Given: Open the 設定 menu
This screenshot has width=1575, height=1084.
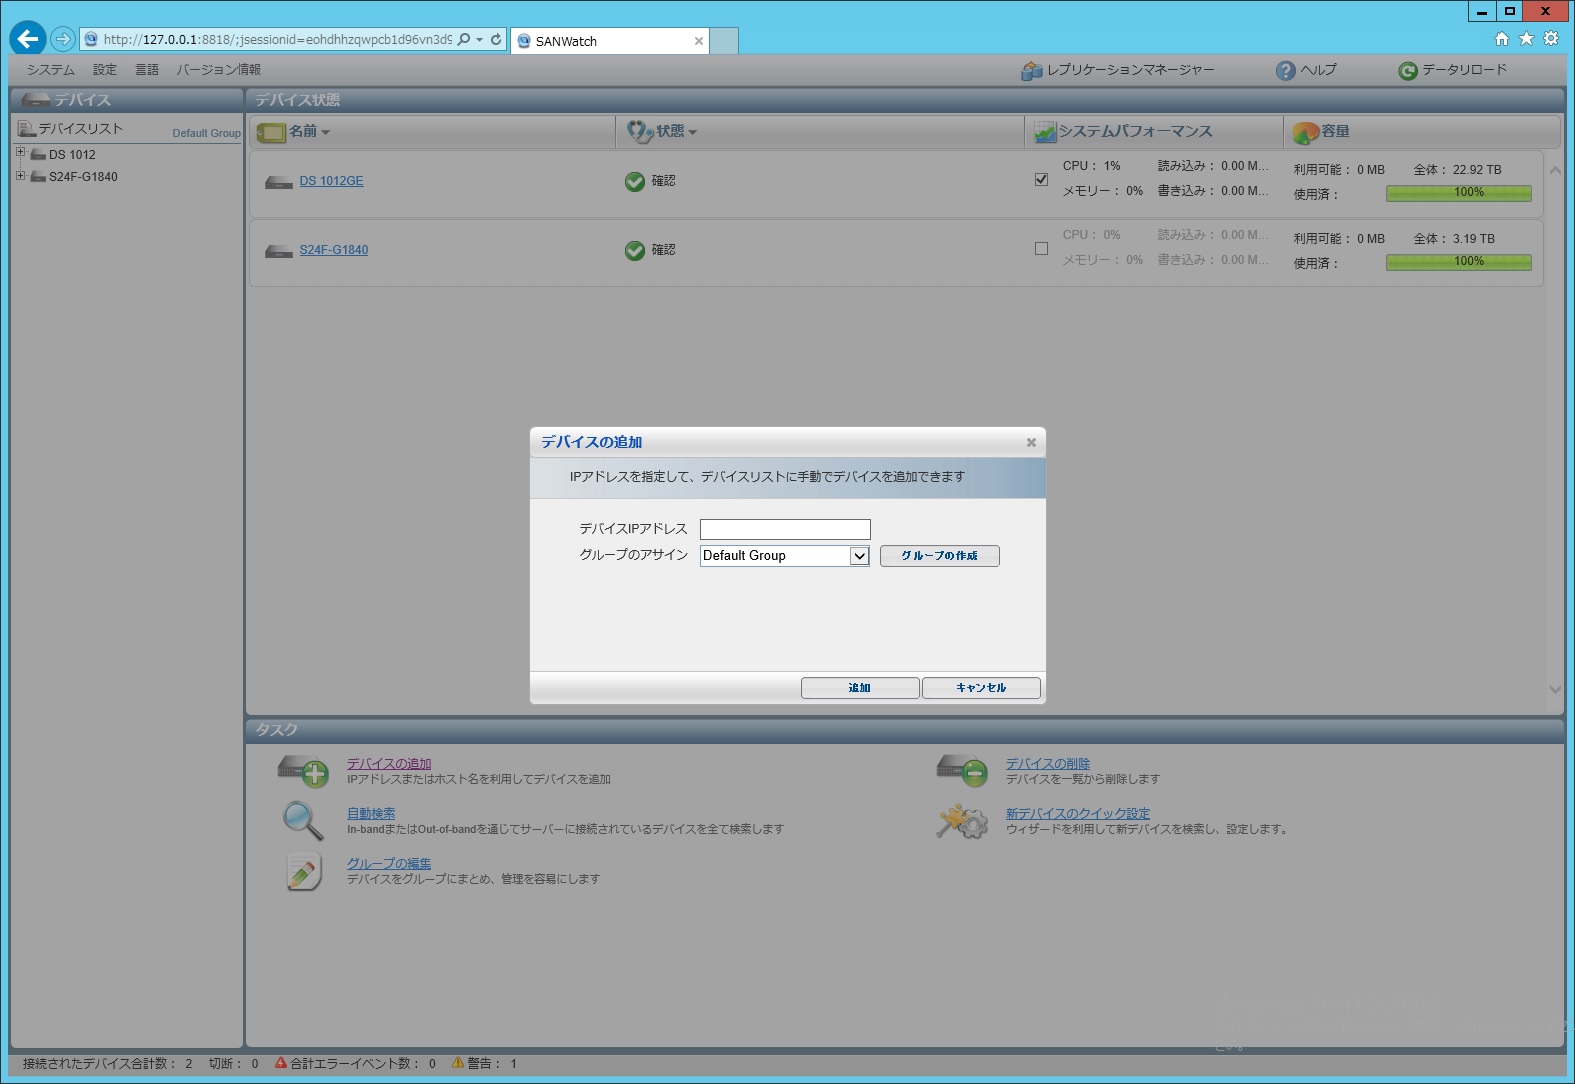Looking at the screenshot, I should coord(105,70).
